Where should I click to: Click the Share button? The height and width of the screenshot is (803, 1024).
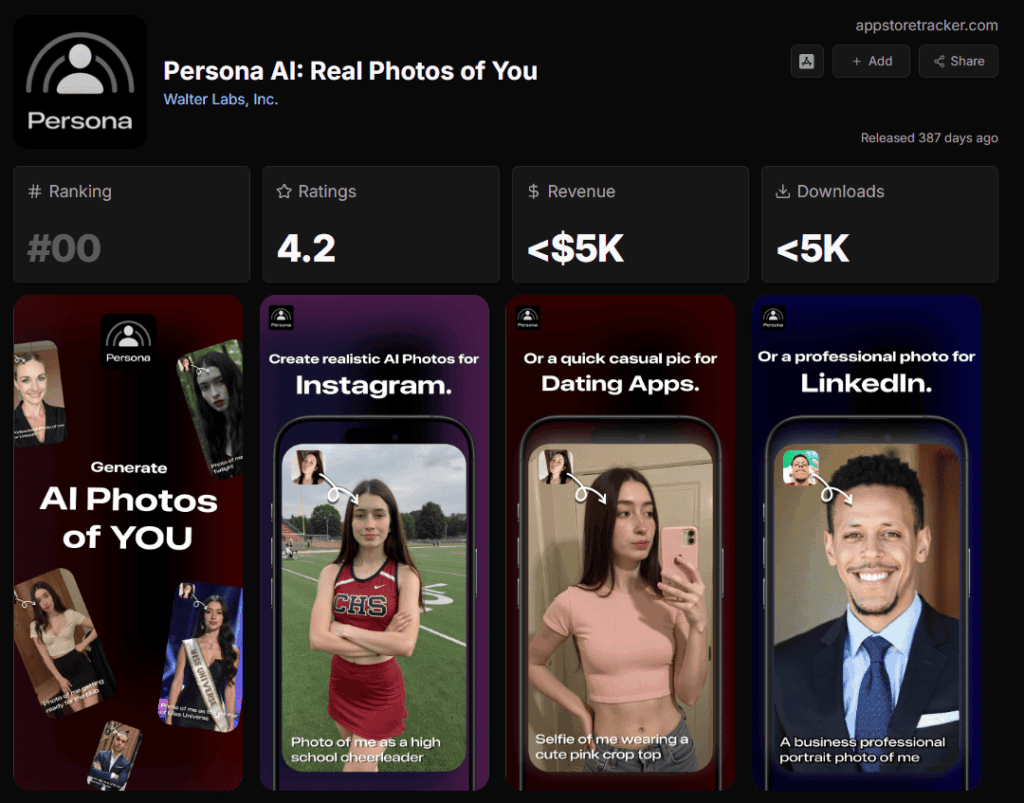pos(958,61)
